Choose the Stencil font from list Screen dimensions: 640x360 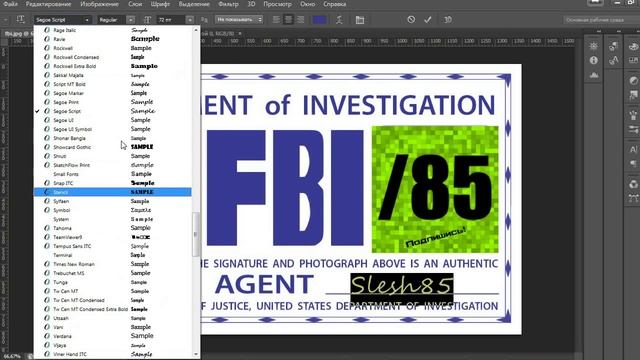[113, 192]
